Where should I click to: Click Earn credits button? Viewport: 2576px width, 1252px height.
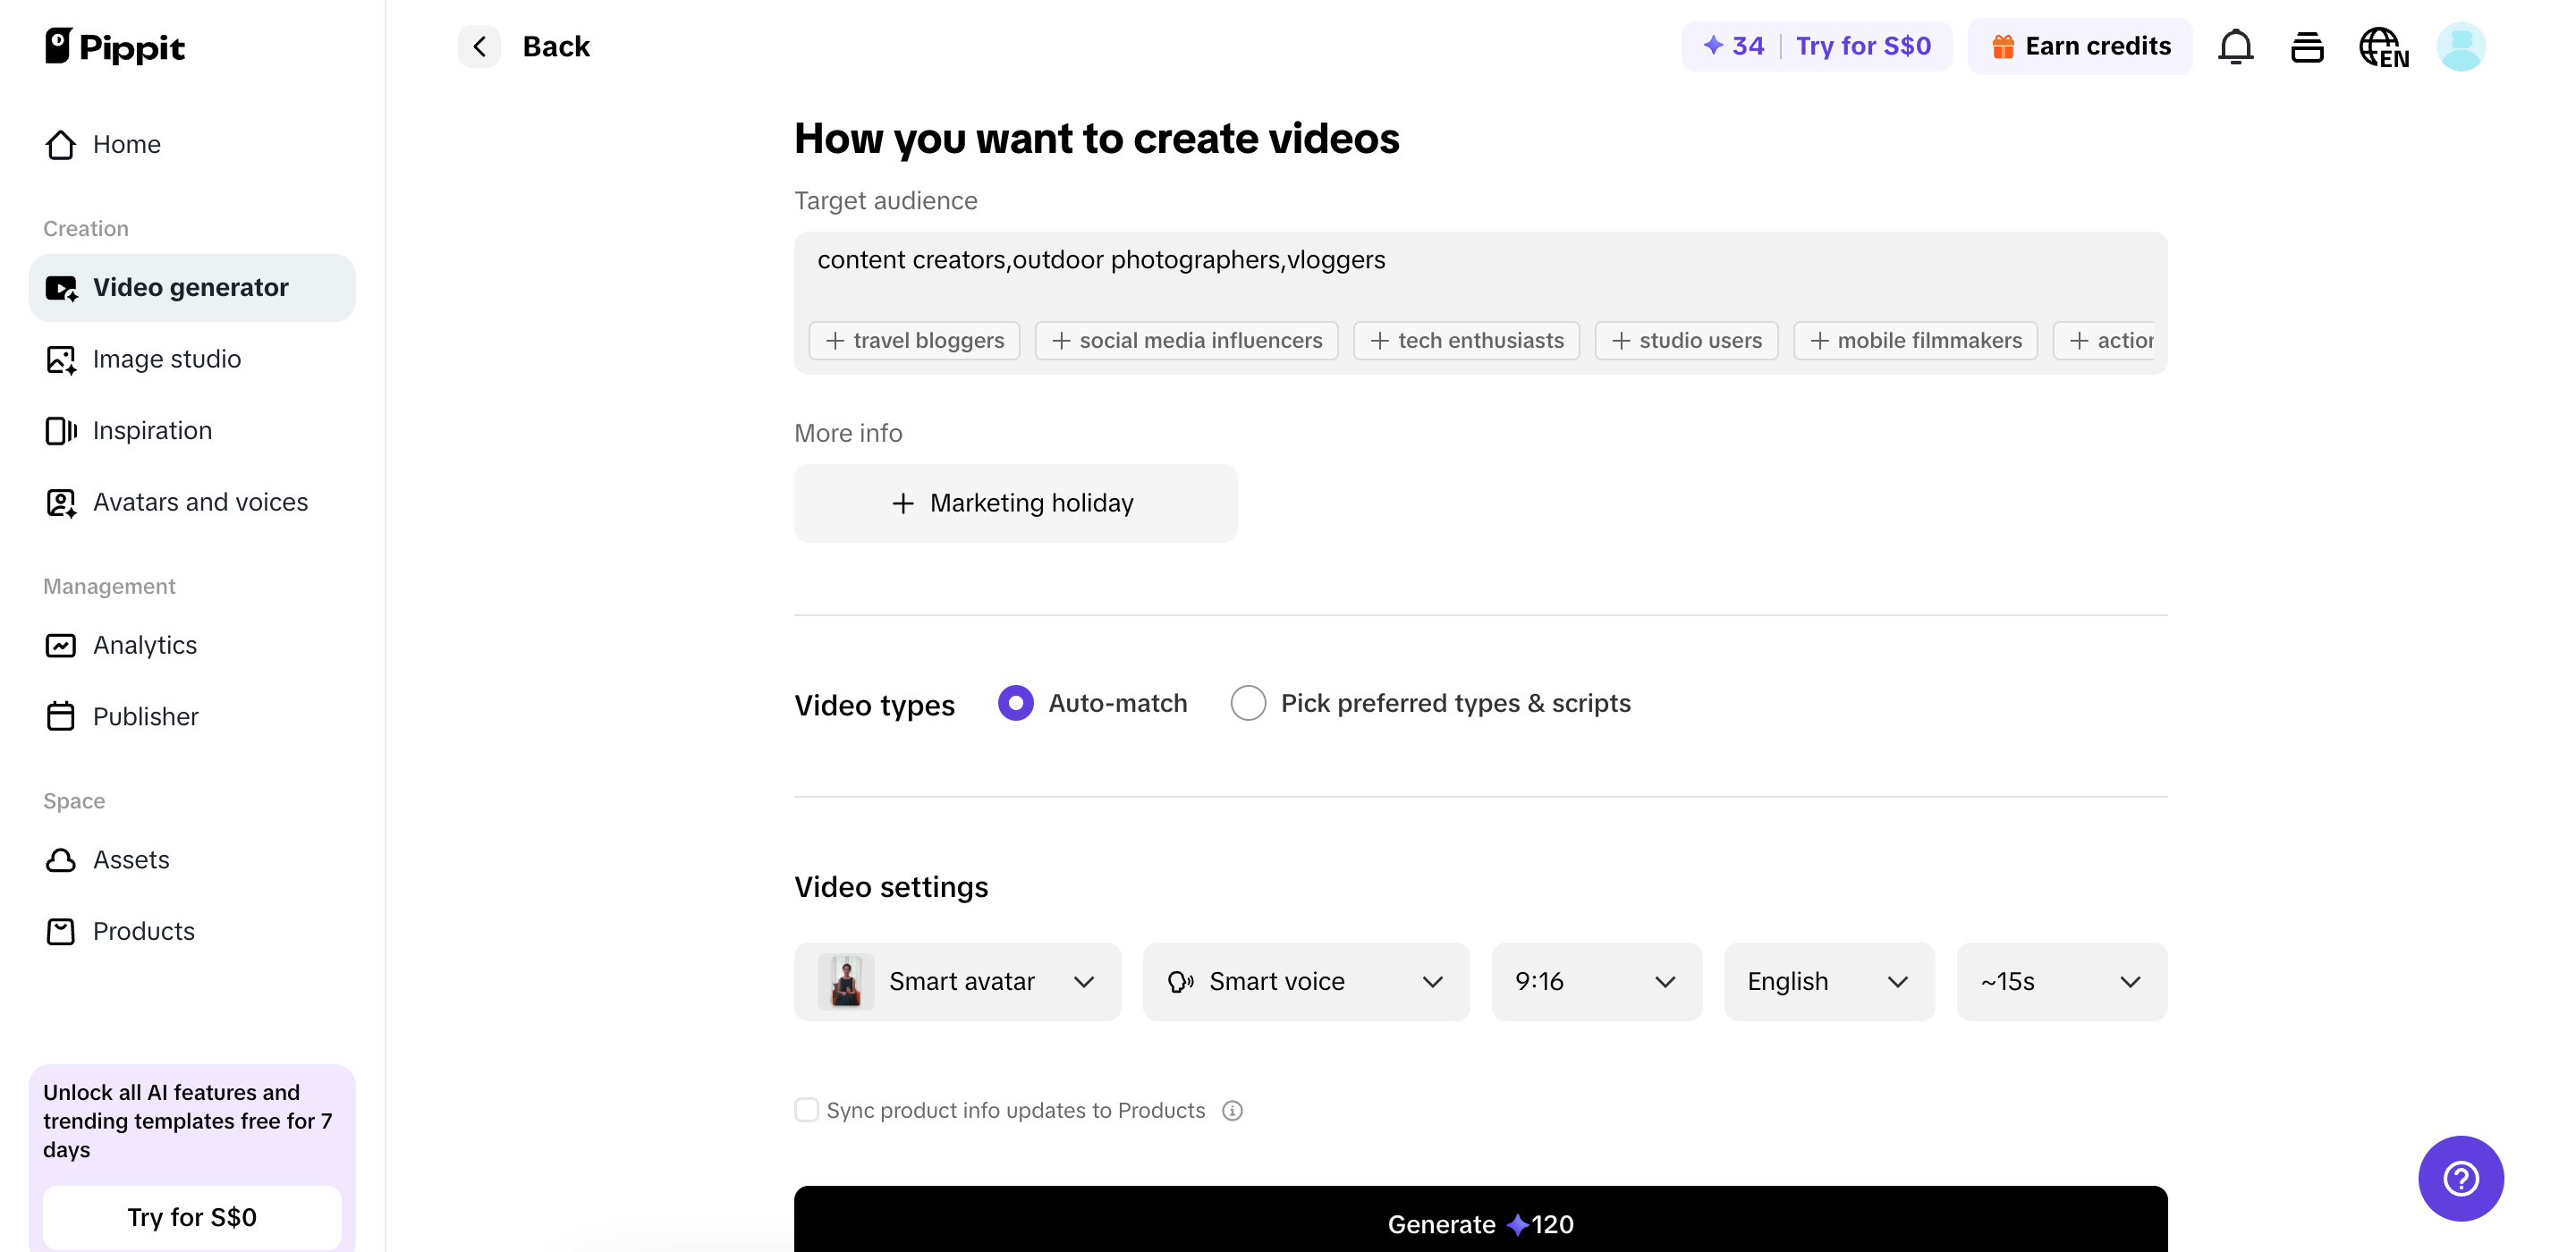[2080, 46]
